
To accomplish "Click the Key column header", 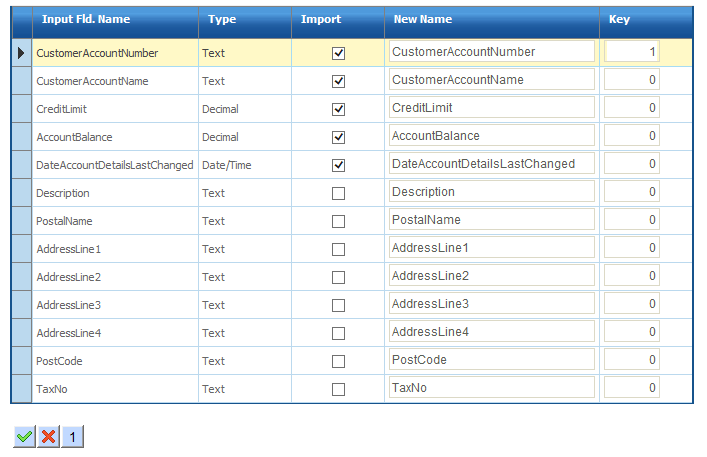I will pos(619,20).
